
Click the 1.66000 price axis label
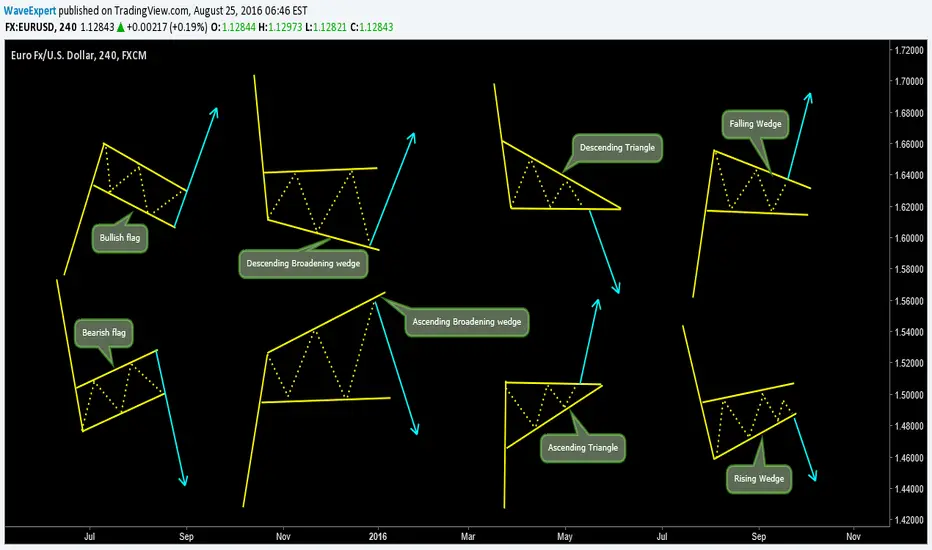[x=909, y=144]
